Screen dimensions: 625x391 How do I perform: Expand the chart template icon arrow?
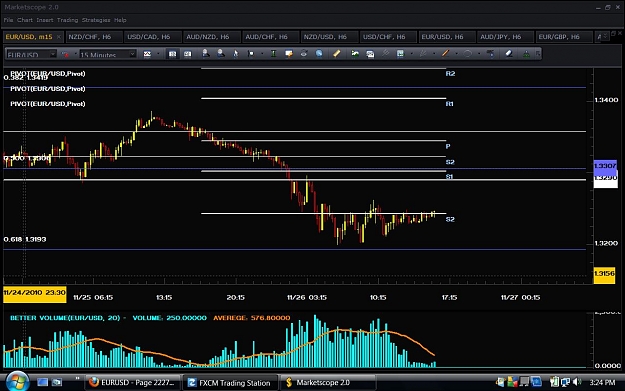click(x=411, y=53)
